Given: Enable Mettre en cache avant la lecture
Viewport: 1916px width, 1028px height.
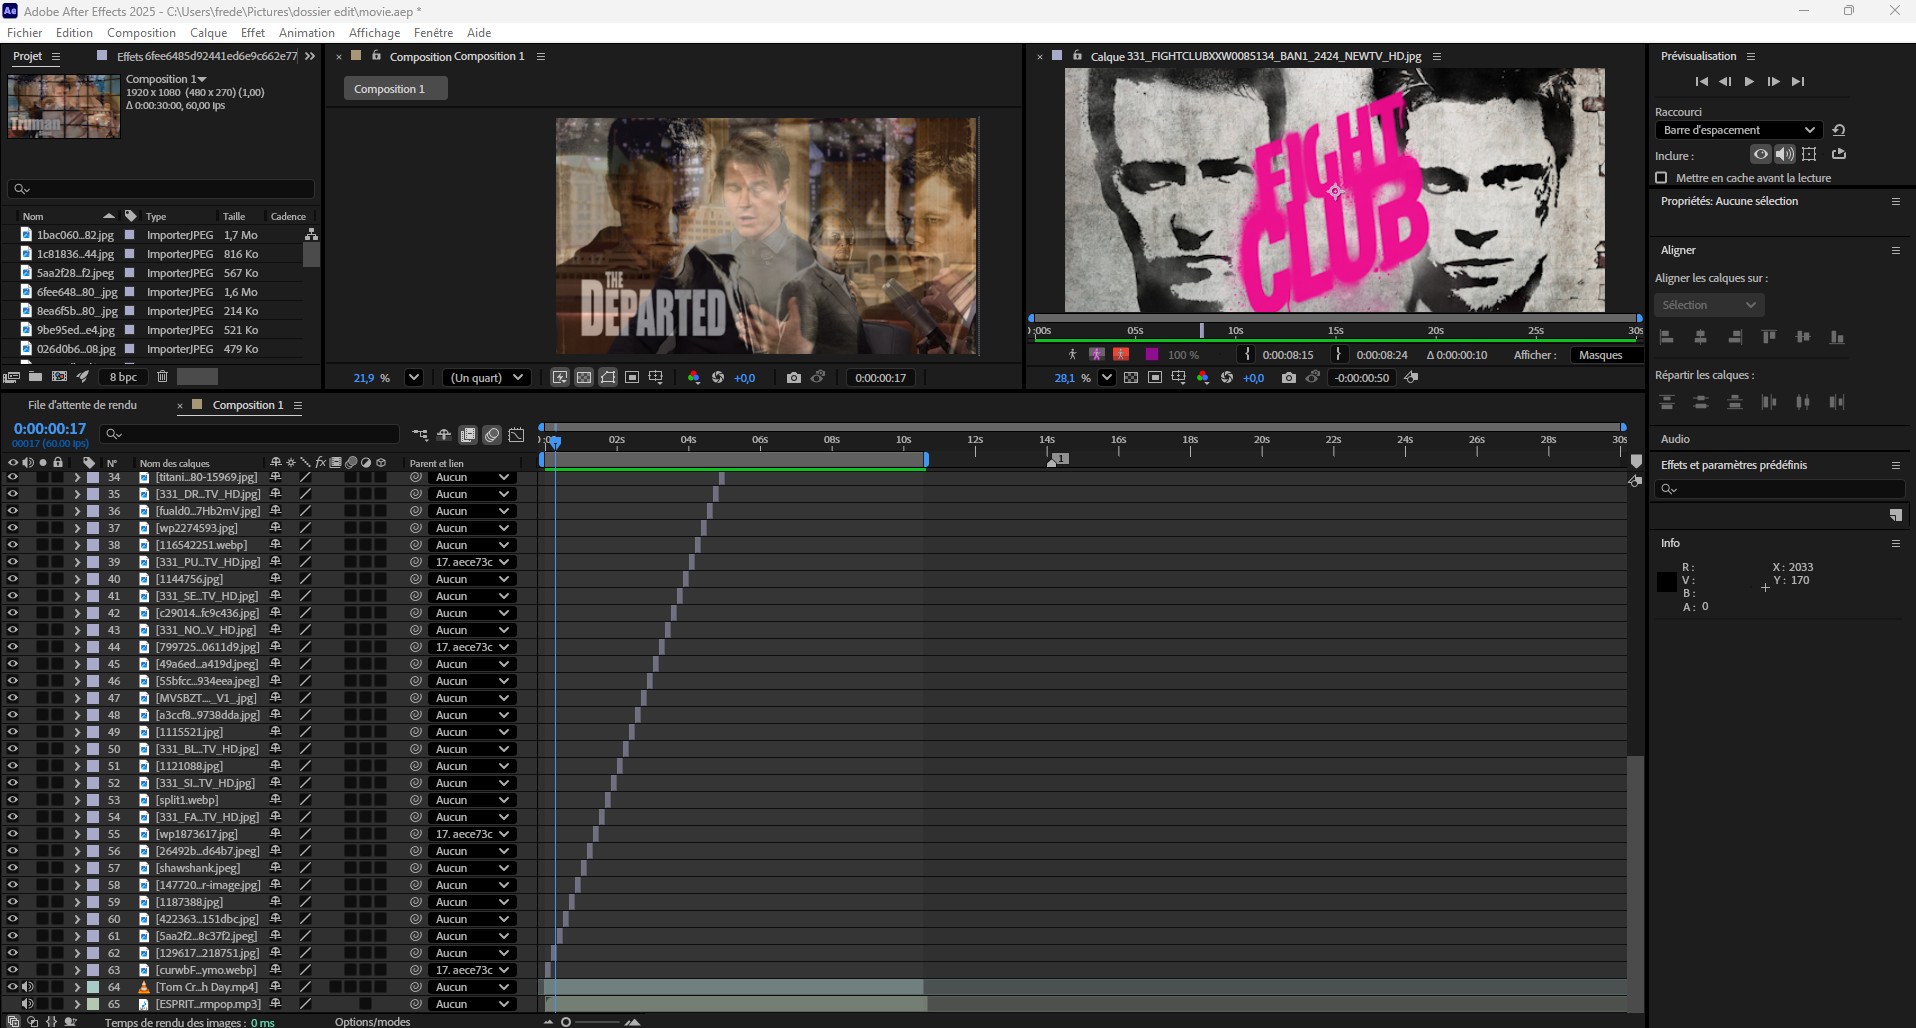Looking at the screenshot, I should pos(1662,178).
